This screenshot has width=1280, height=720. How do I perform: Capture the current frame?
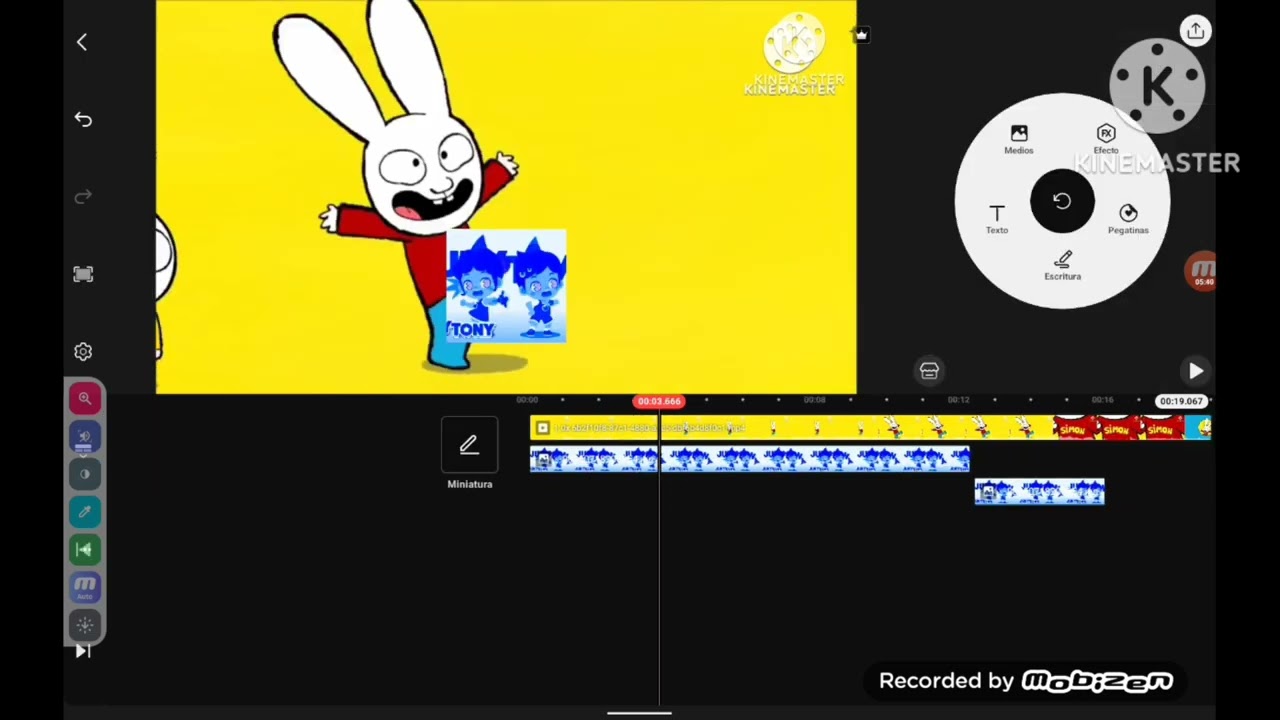pyautogui.click(x=83, y=274)
